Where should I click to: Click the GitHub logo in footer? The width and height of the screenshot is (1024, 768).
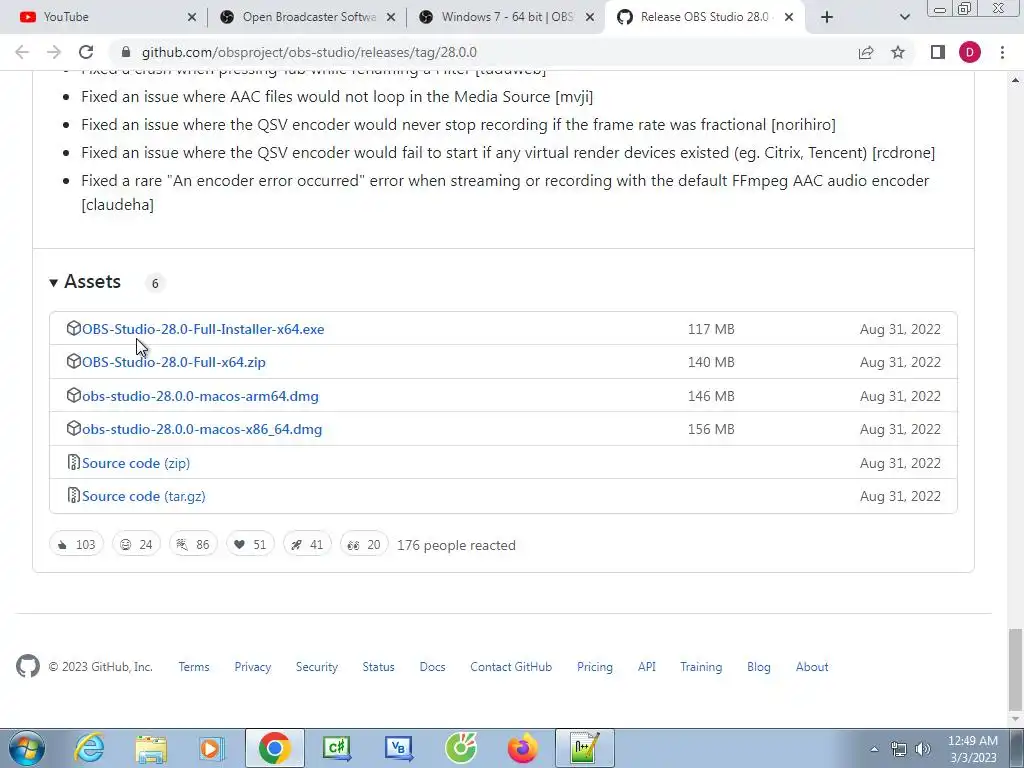(x=28, y=666)
